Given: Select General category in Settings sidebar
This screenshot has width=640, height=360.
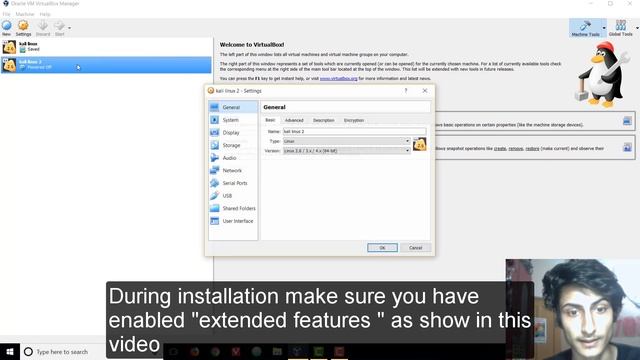Looking at the screenshot, I should tap(233, 107).
